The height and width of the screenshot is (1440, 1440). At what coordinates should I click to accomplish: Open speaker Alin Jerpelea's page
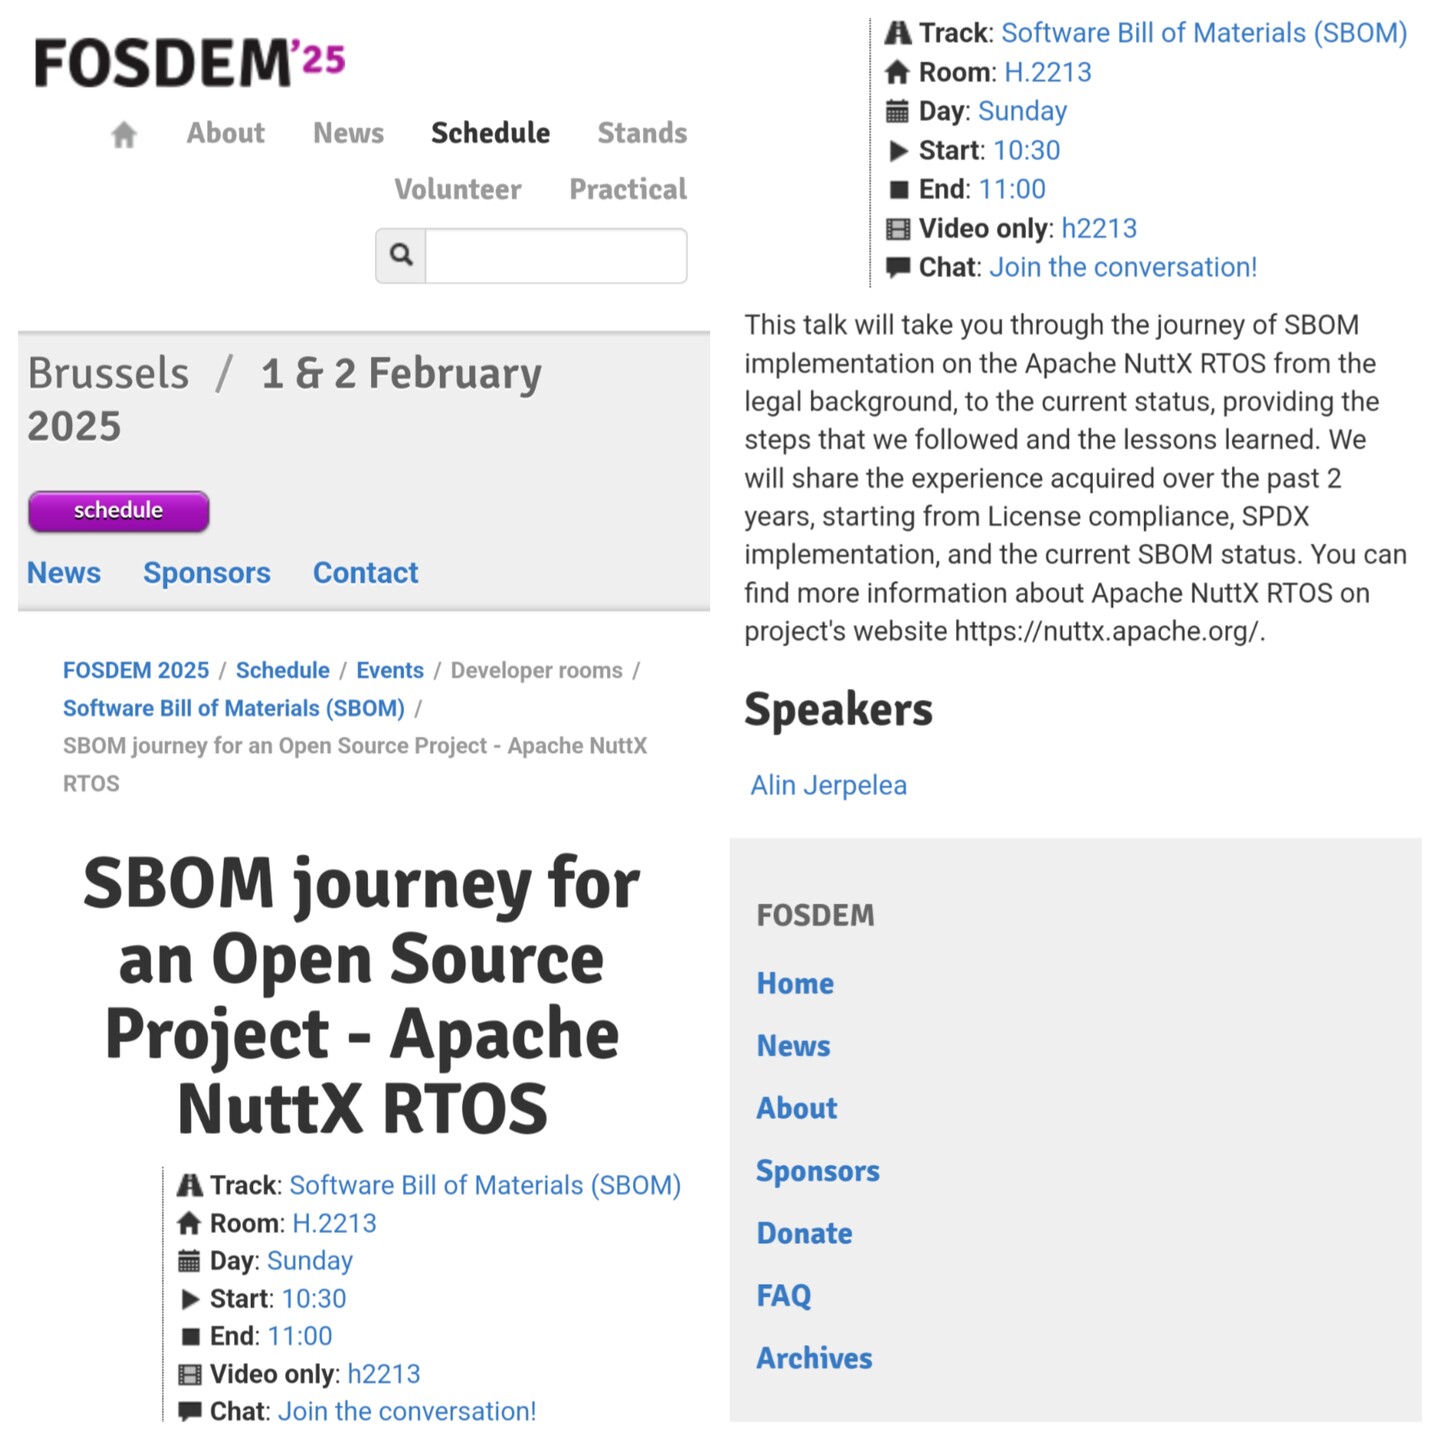tap(829, 785)
